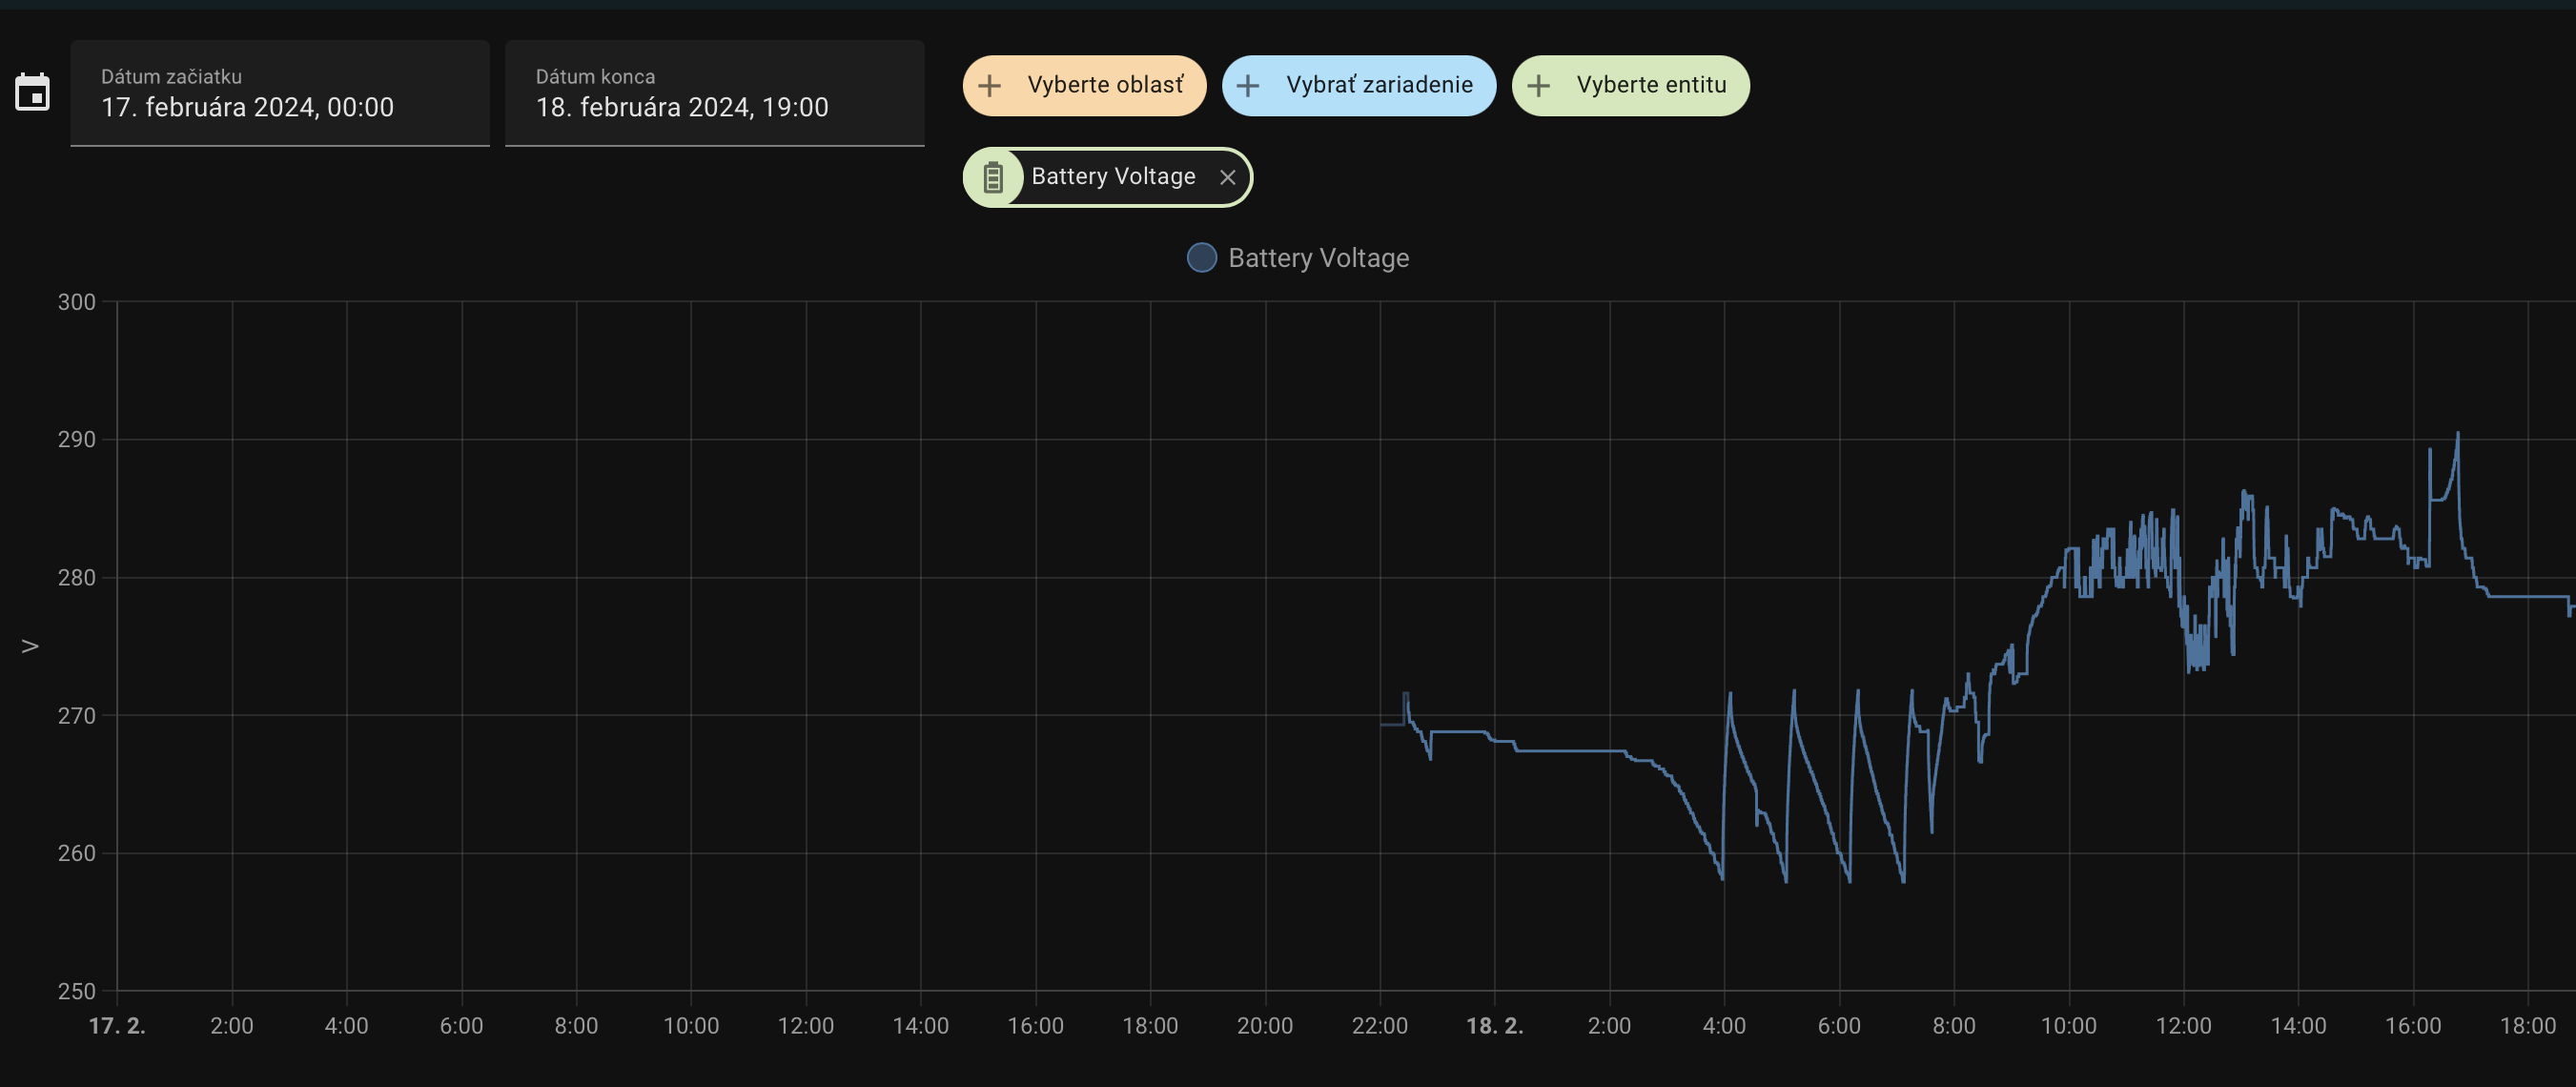Screen dimensions: 2576x1087
Task: Click the 300 y-axis label
Action: point(77,302)
